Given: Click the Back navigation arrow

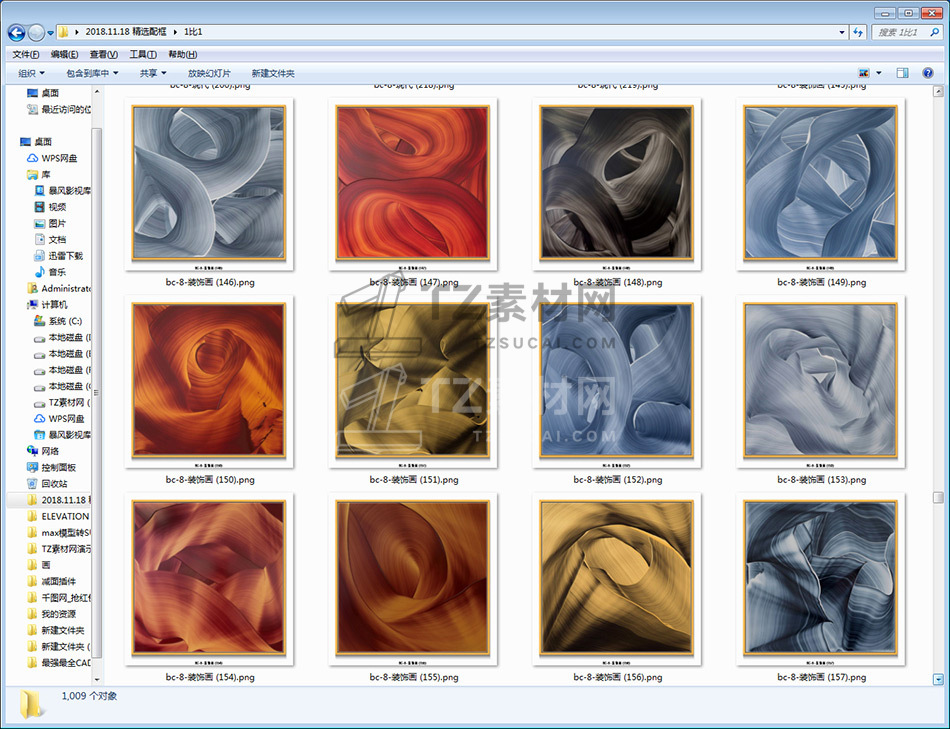Looking at the screenshot, I should [x=16, y=32].
